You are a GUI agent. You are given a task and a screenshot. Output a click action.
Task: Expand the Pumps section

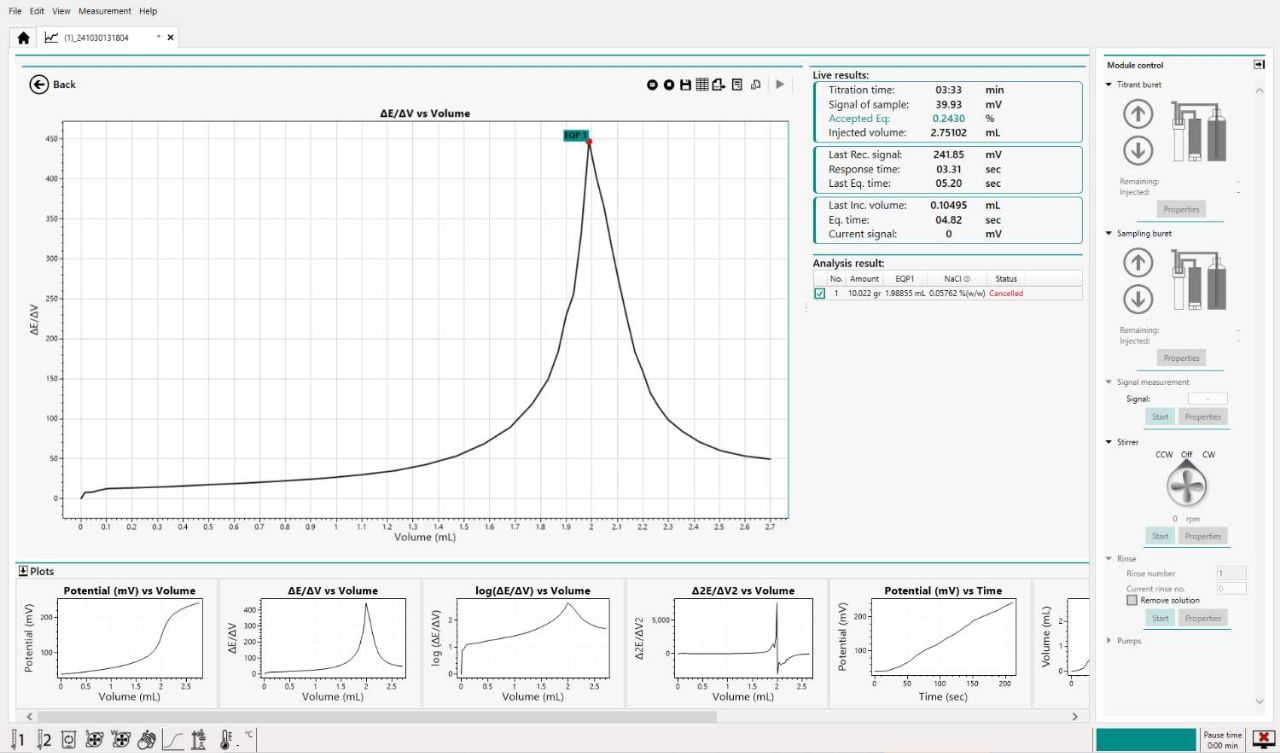pos(1109,641)
